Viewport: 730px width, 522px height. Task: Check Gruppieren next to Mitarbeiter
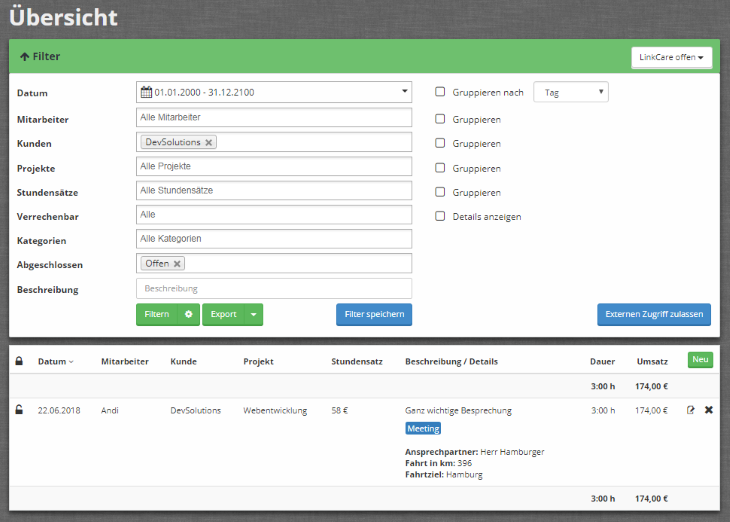(x=440, y=119)
